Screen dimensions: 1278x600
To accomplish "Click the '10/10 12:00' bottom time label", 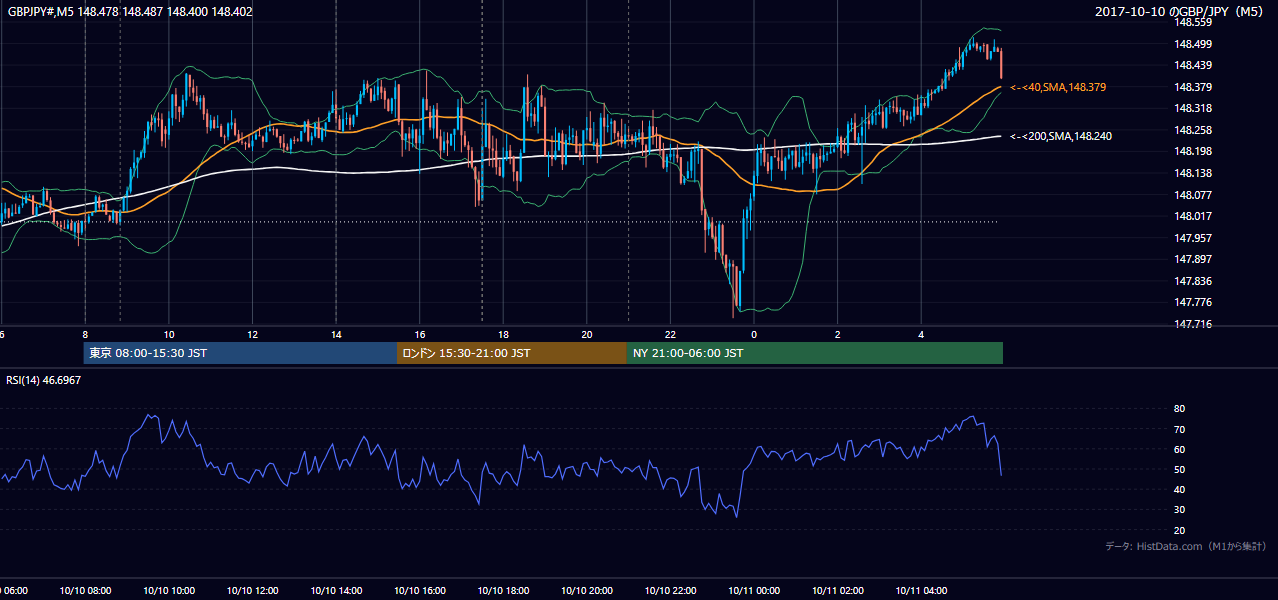I will (x=253, y=591).
